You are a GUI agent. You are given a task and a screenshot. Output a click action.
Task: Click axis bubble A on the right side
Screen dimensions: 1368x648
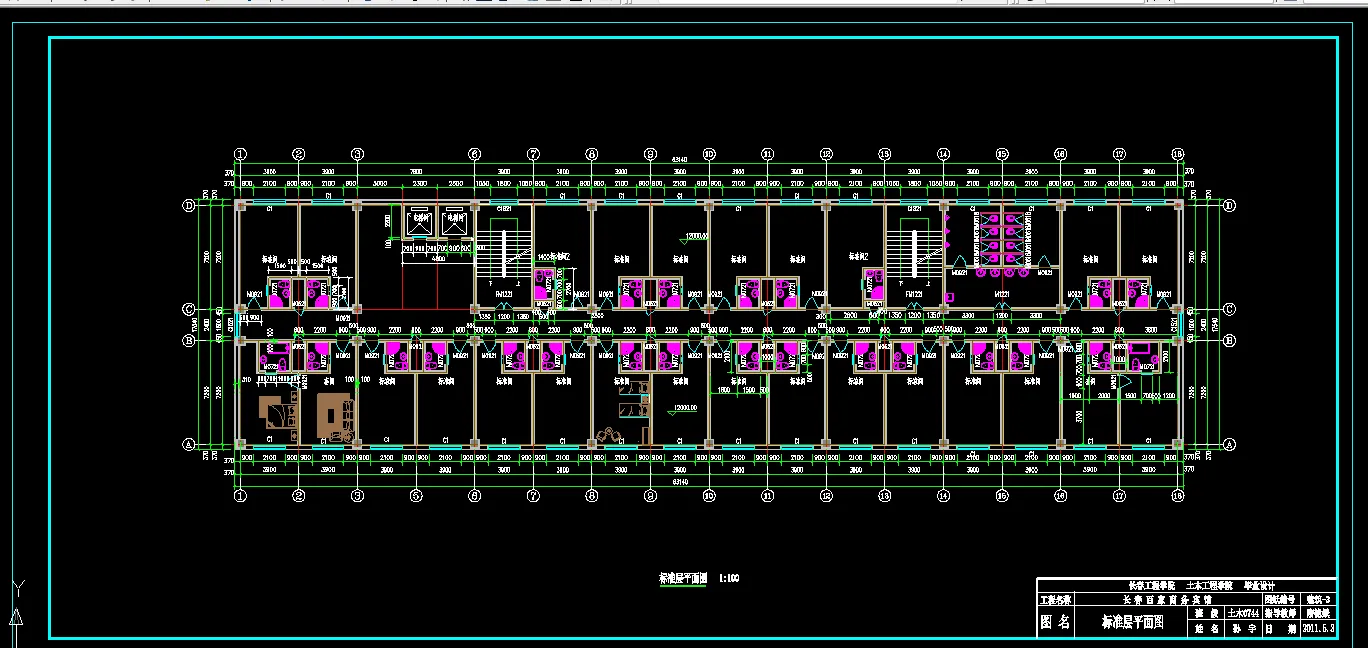pos(1229,444)
